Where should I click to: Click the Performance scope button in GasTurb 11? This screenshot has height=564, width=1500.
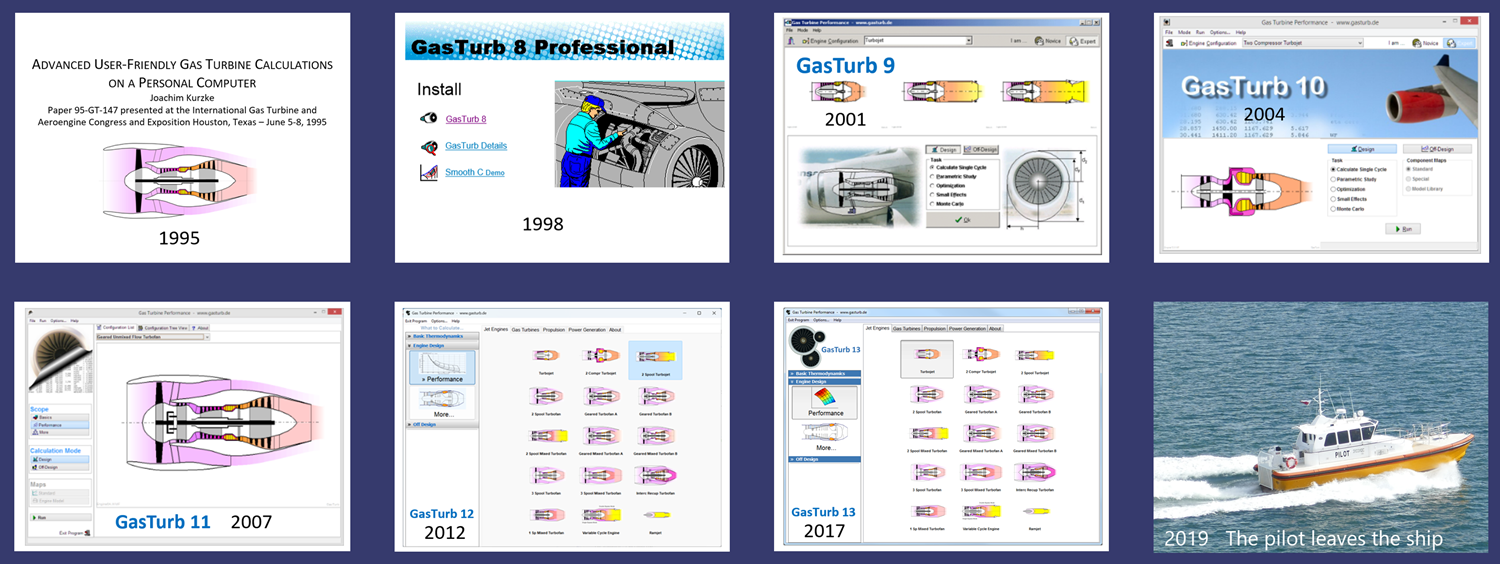[x=60, y=425]
